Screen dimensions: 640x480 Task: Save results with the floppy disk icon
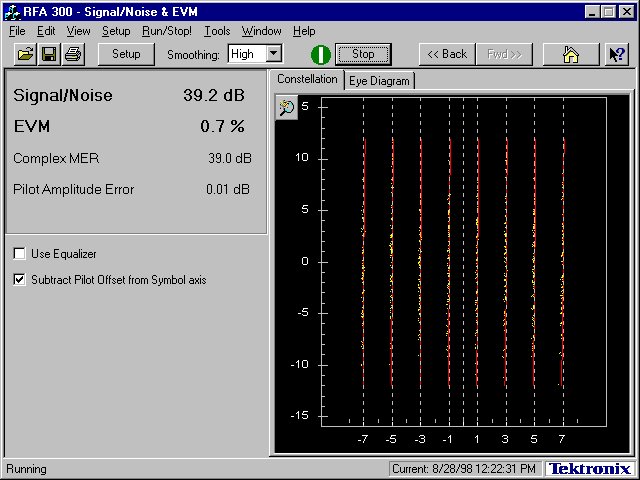coord(49,54)
